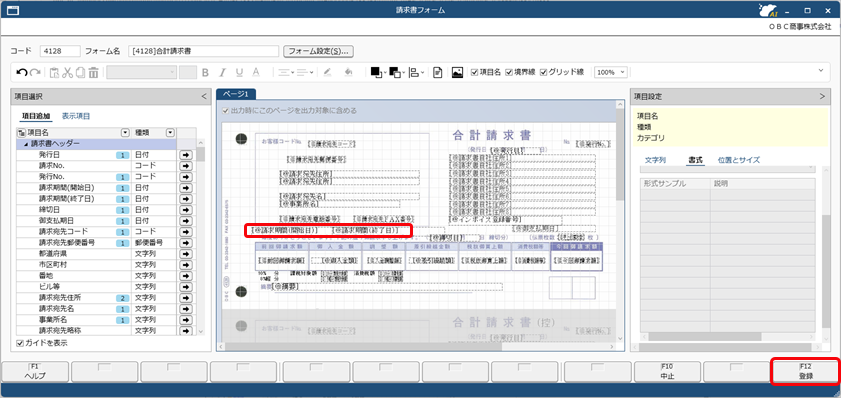Toggle the グリッド線 checkbox
The image size is (841, 398).
tap(543, 72)
